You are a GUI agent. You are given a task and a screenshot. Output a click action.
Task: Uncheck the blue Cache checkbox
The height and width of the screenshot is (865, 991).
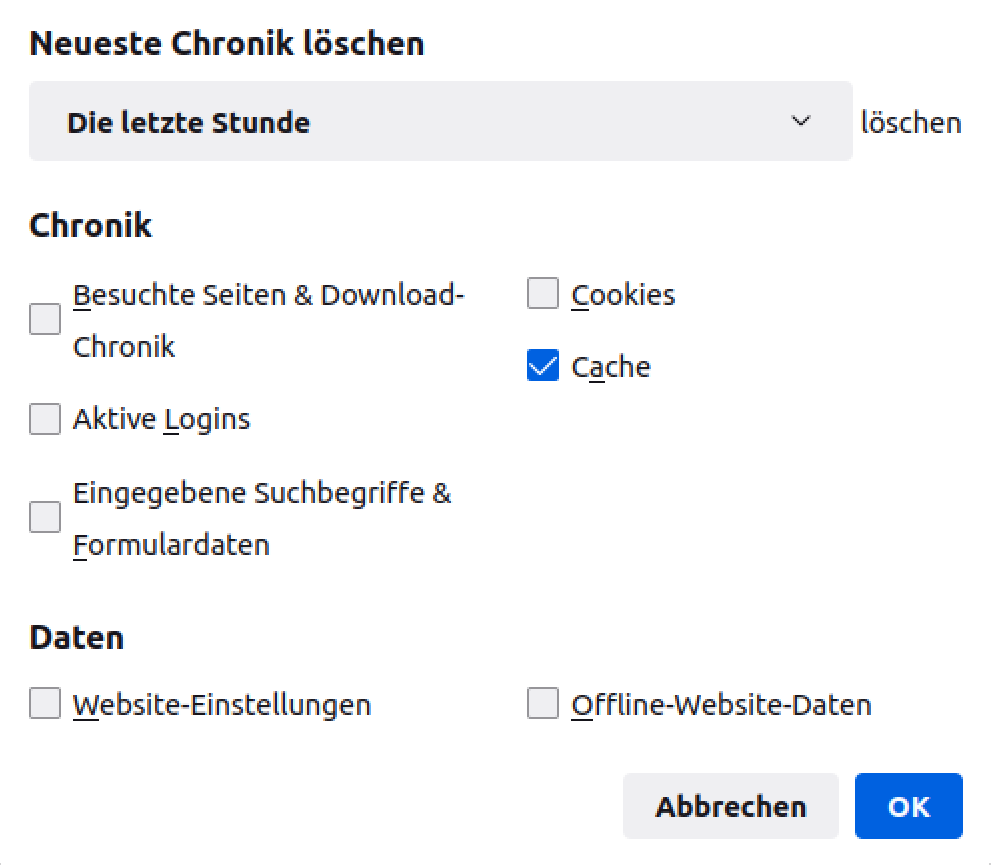point(543,366)
